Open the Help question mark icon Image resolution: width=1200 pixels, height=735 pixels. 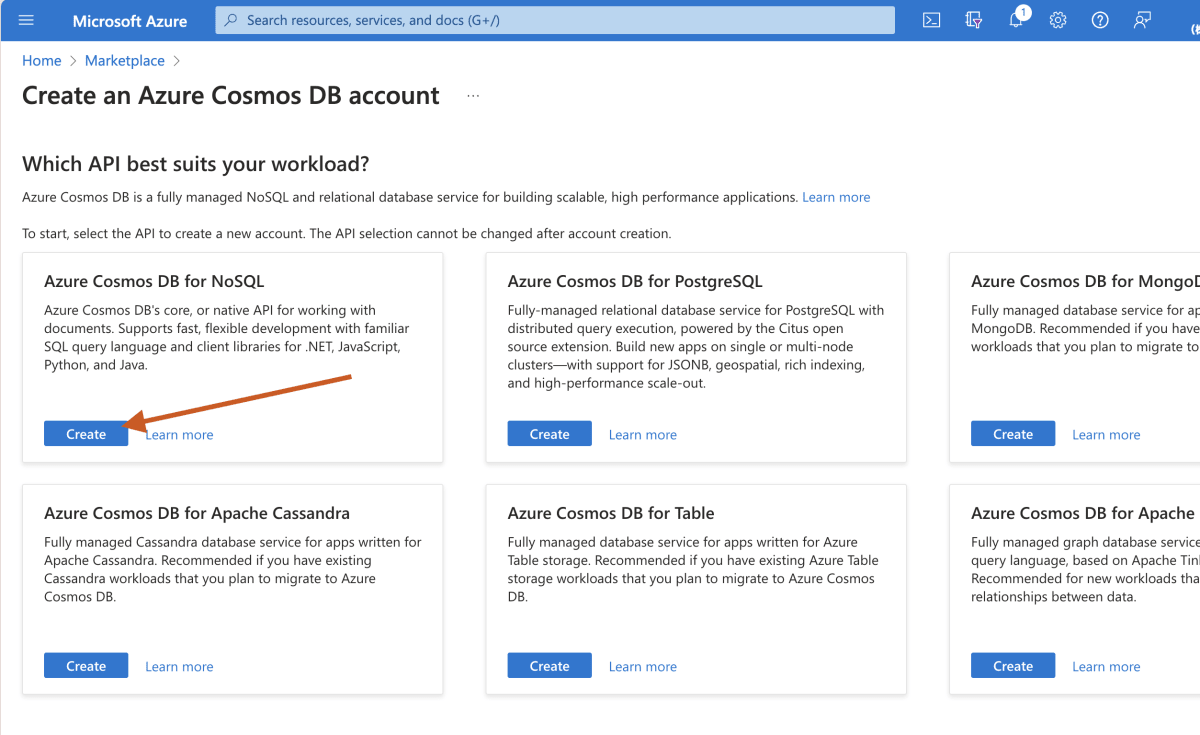point(1100,20)
